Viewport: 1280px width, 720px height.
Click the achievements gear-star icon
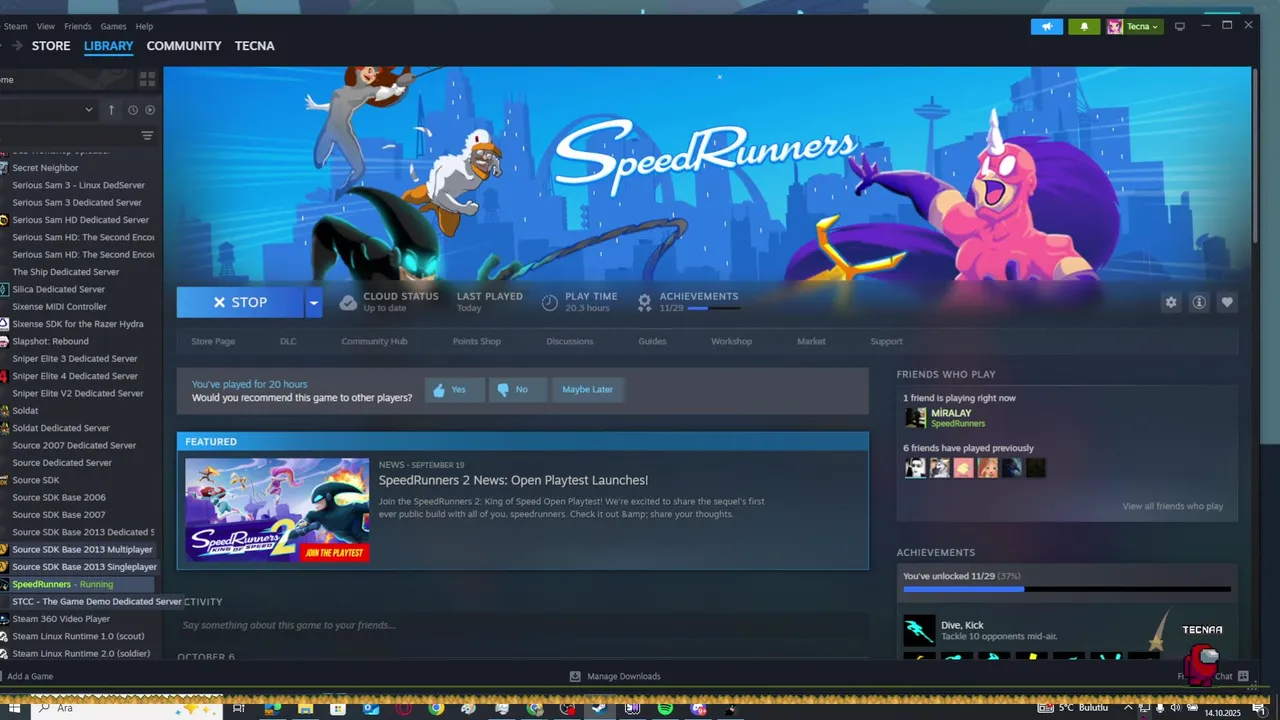pyautogui.click(x=644, y=302)
